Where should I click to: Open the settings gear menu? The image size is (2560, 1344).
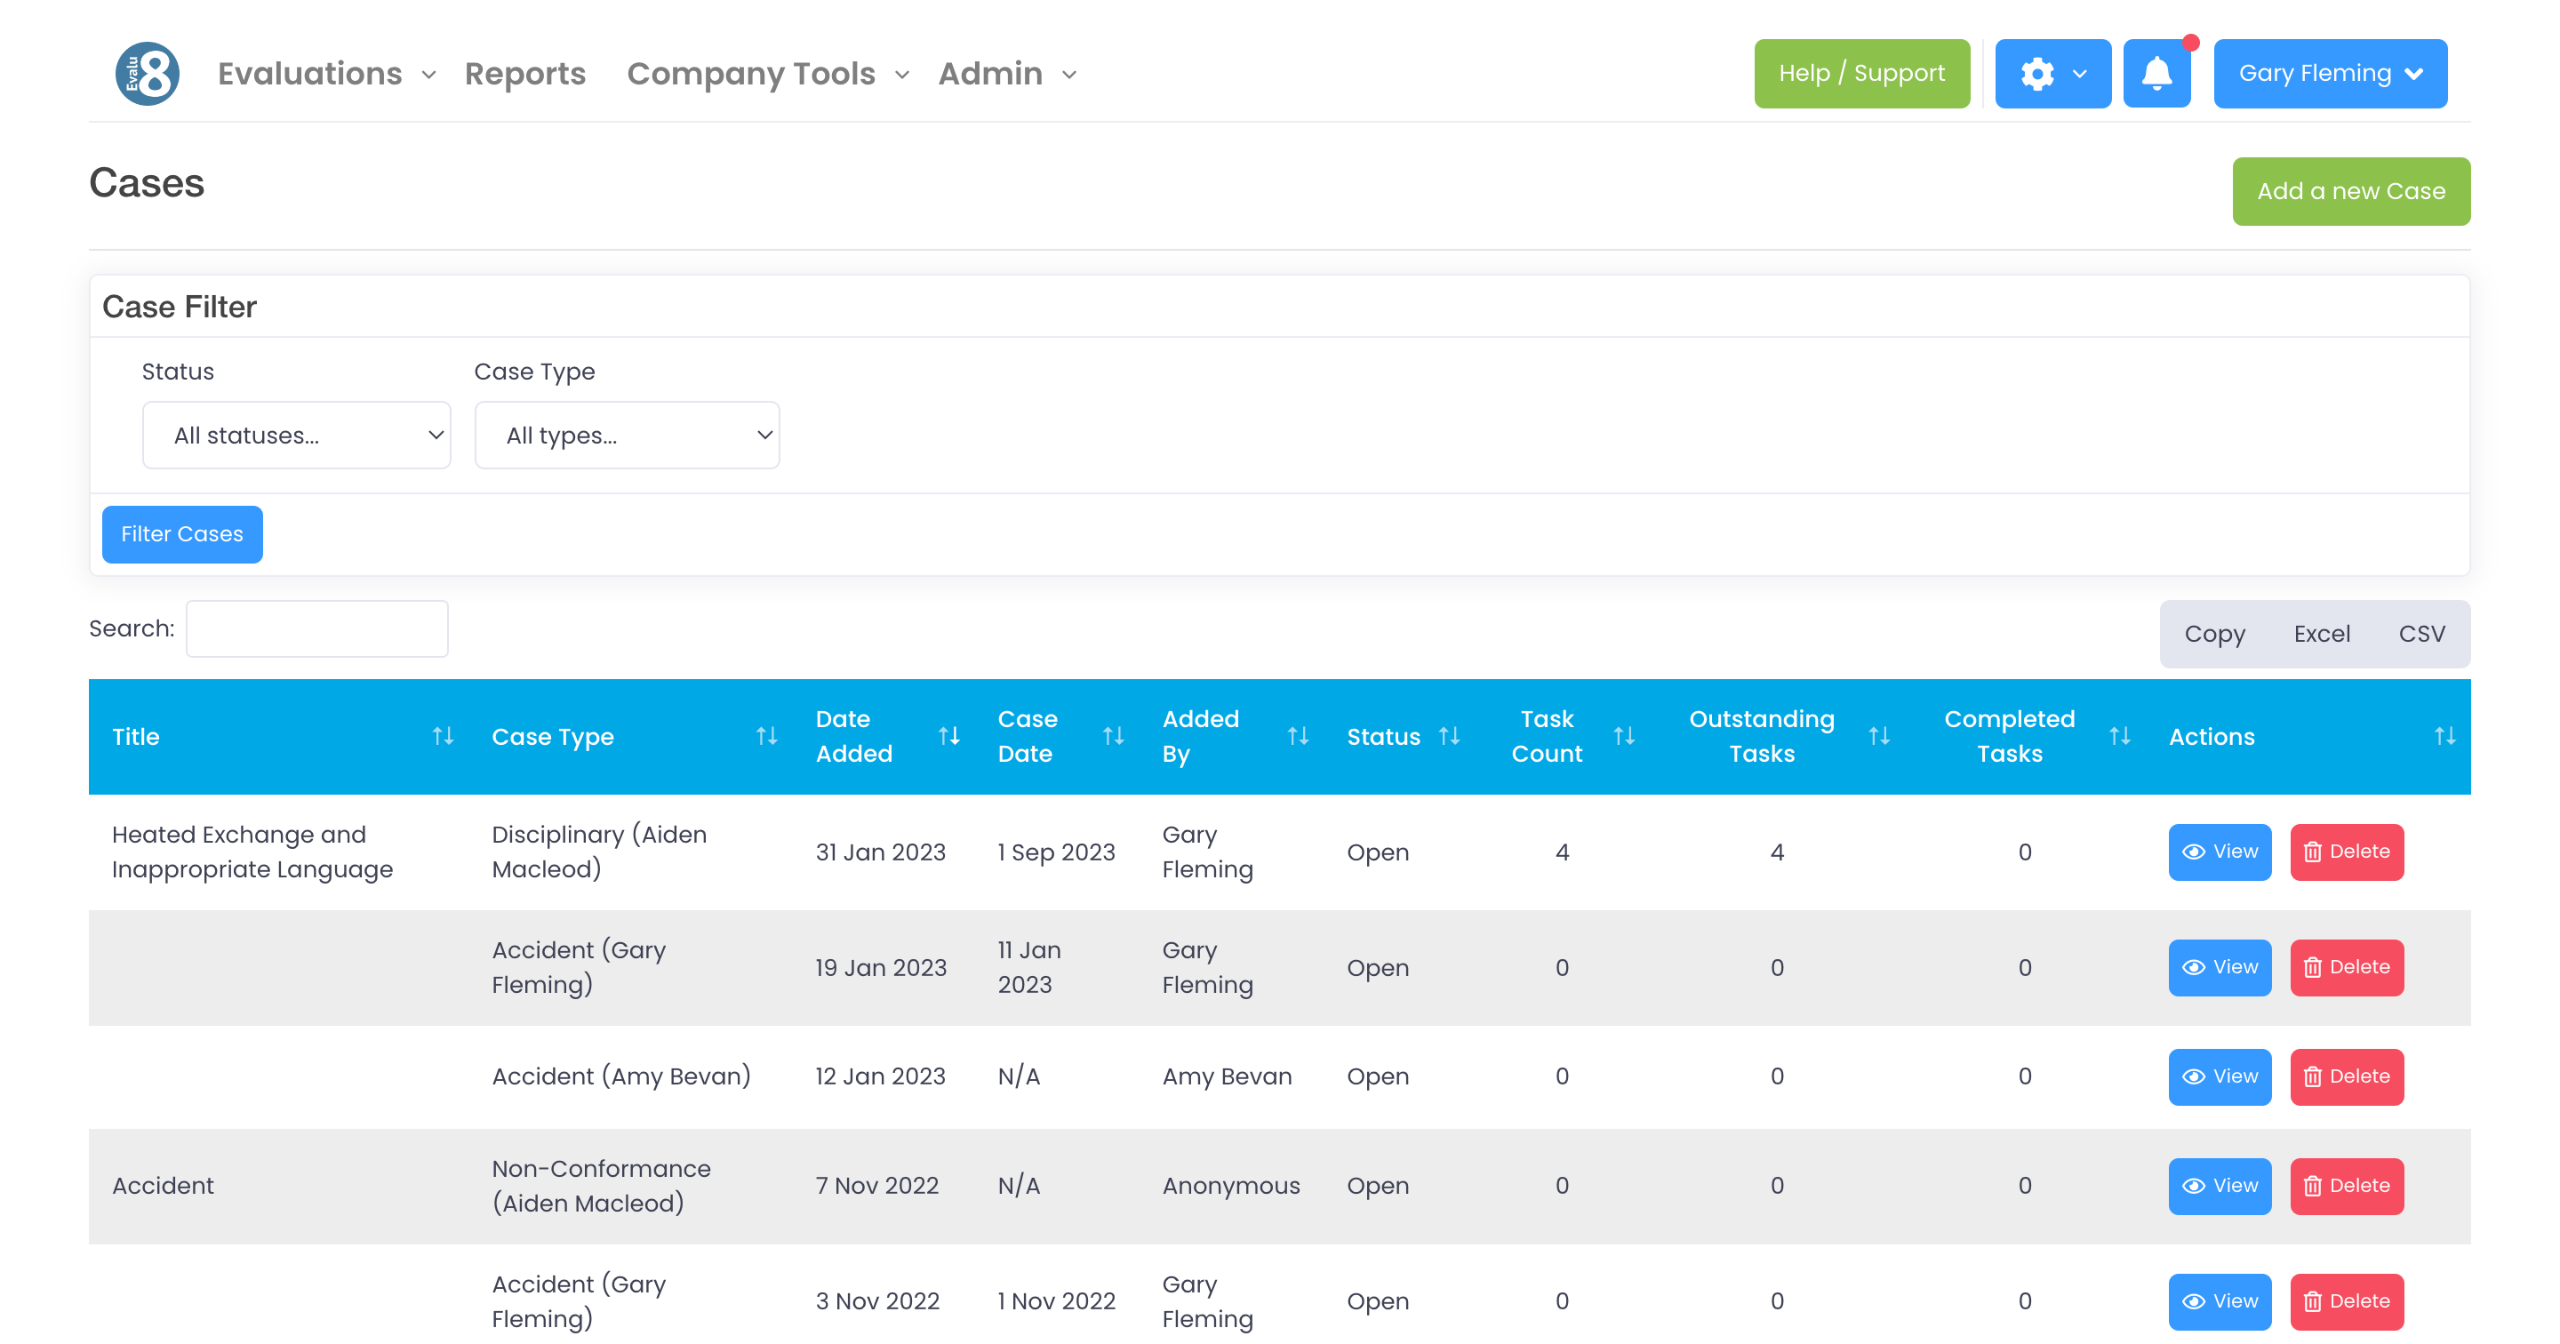[2051, 73]
